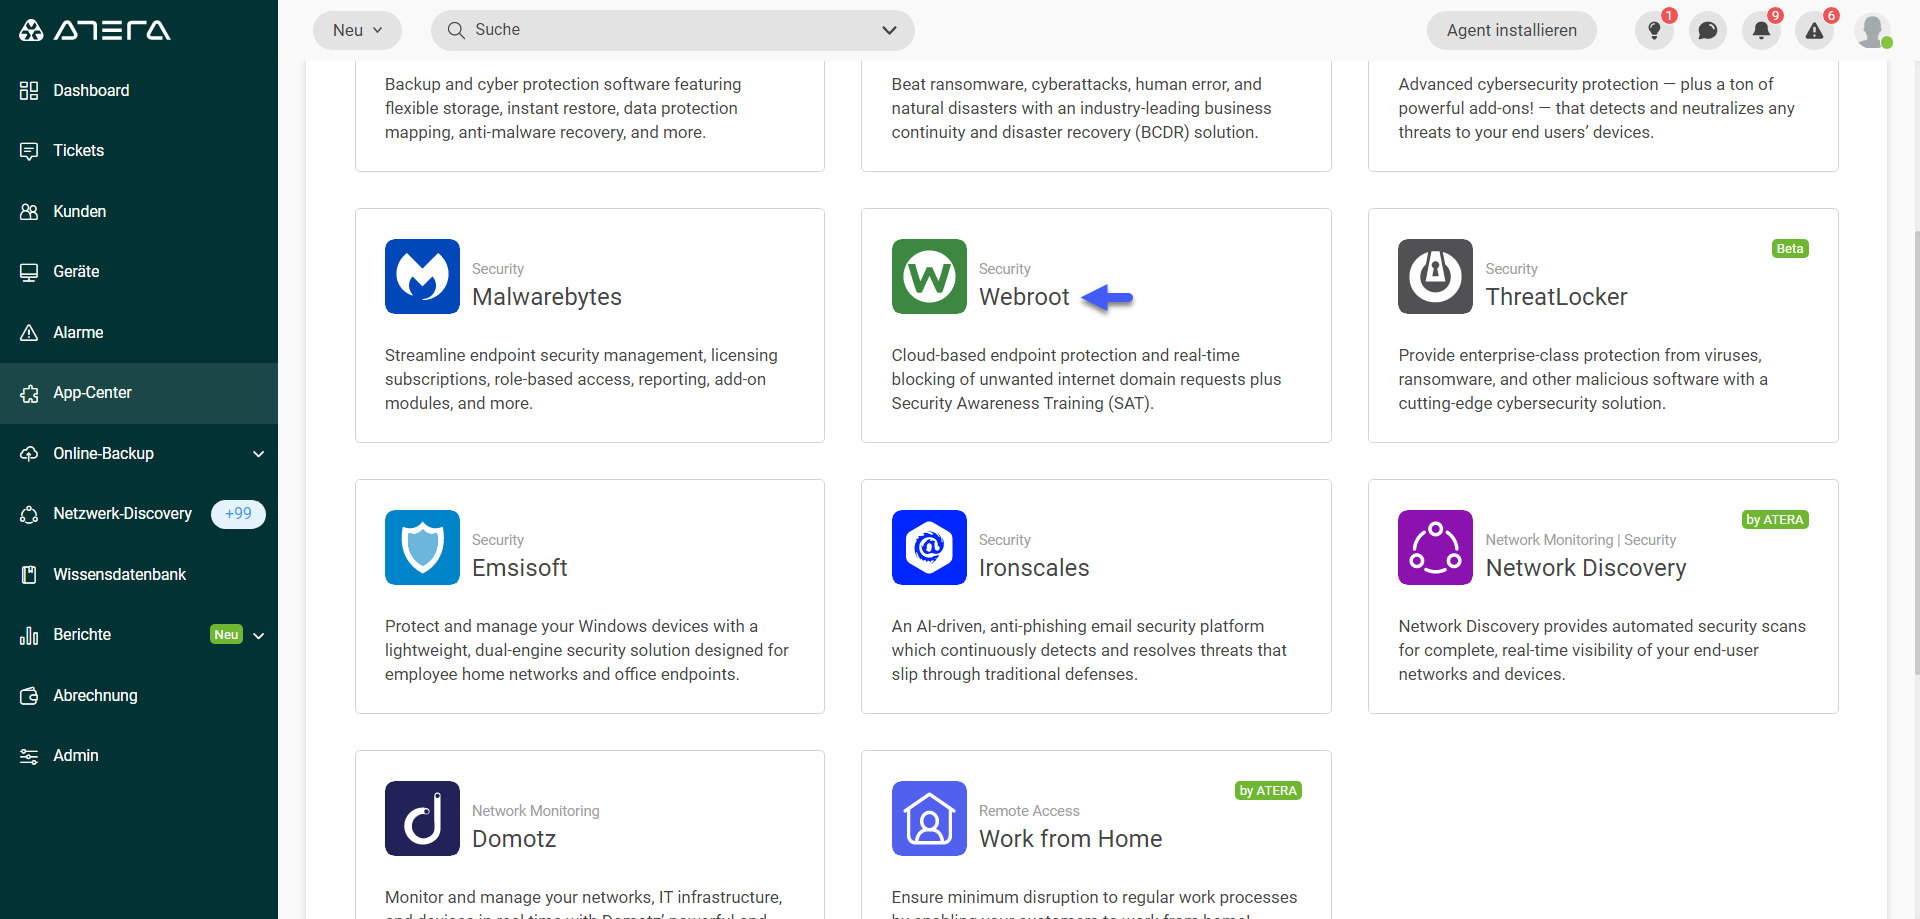Open the user profile avatar
This screenshot has height=919, width=1920.
[1872, 30]
